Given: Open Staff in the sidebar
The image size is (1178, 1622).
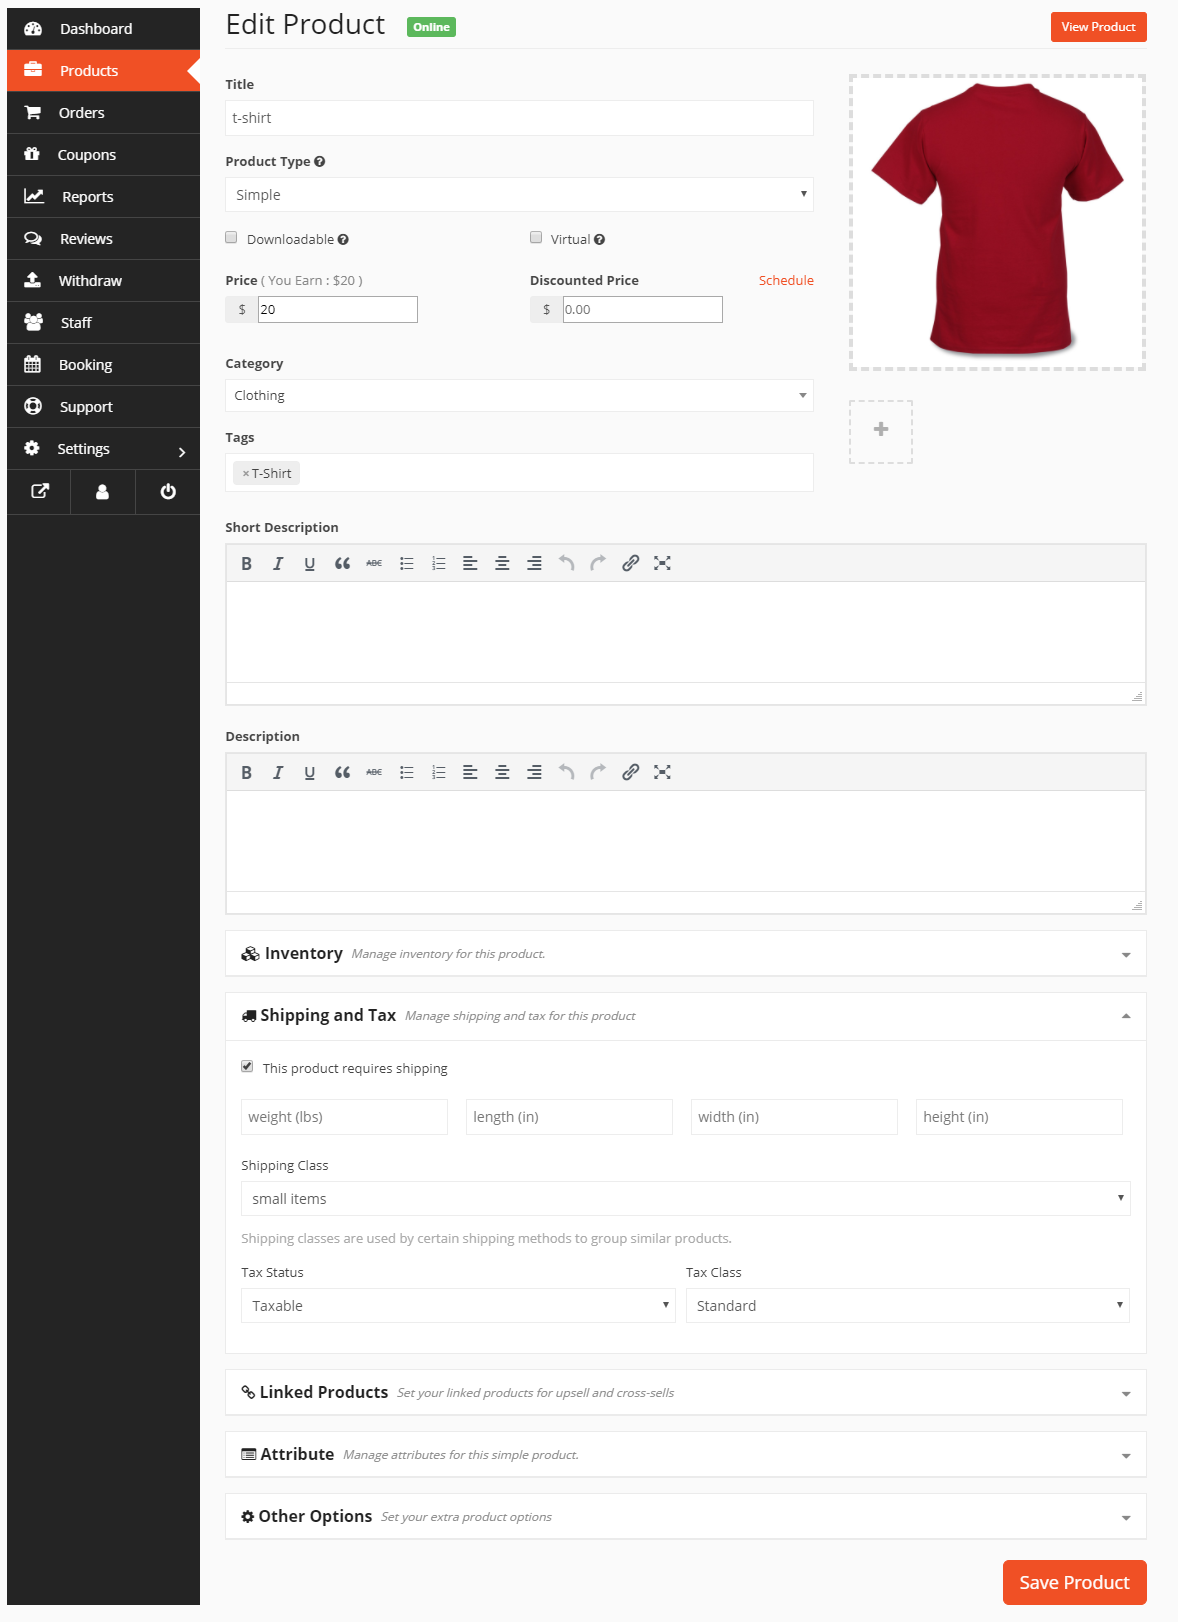Looking at the screenshot, I should click(104, 323).
